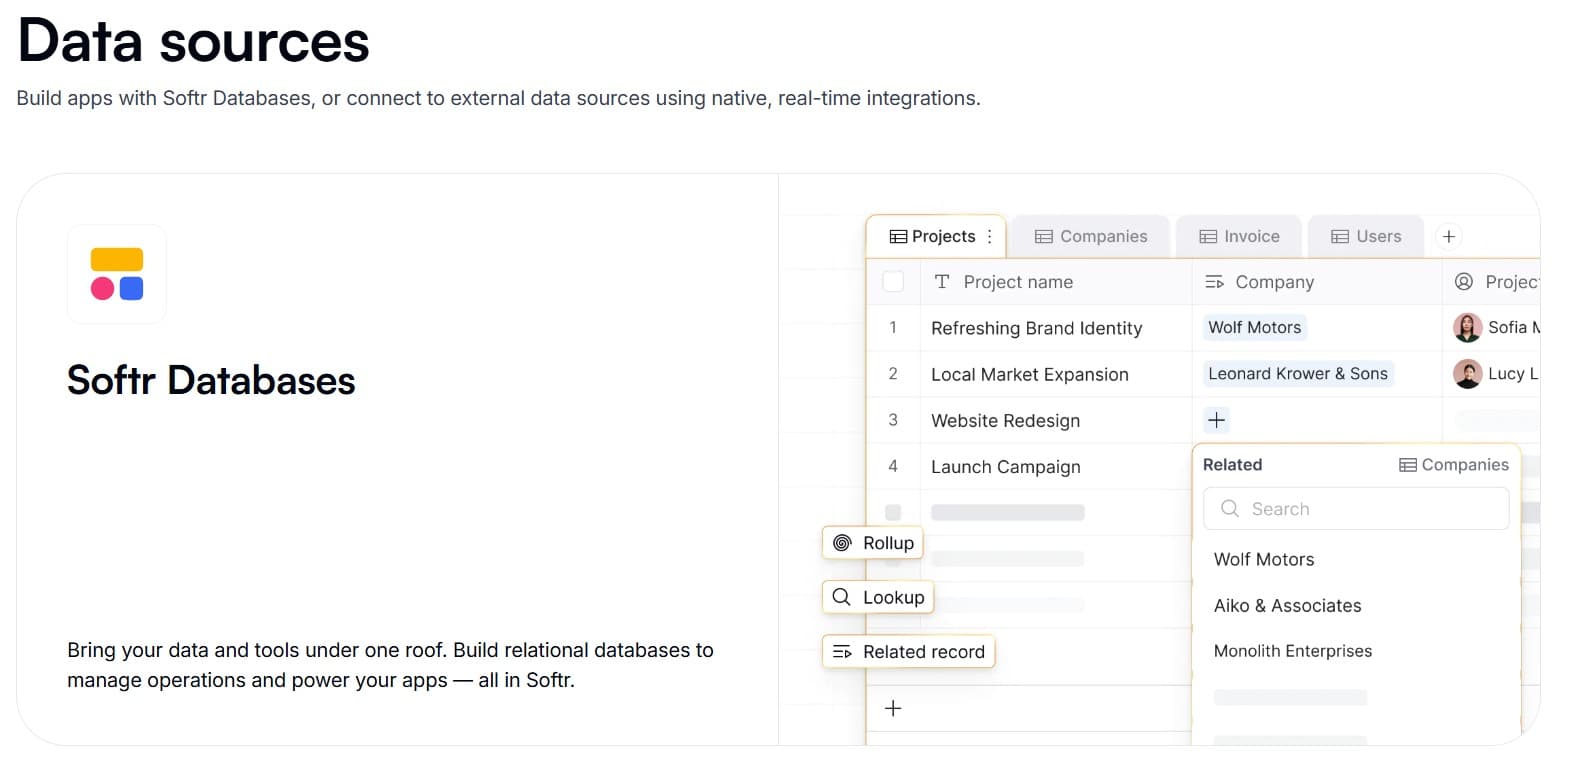This screenshot has width=1583, height=766.
Task: Click Sofia's avatar in row 1
Action: pos(1467,327)
